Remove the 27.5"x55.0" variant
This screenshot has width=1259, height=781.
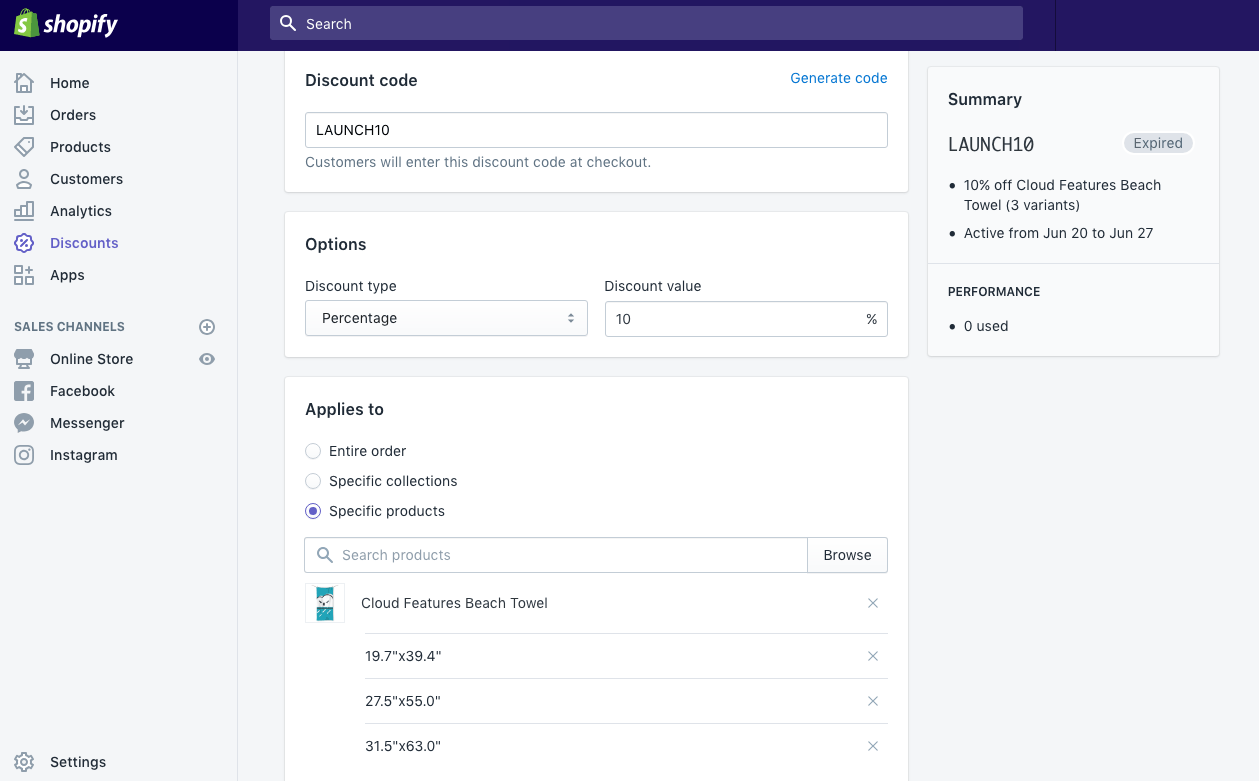coord(873,701)
